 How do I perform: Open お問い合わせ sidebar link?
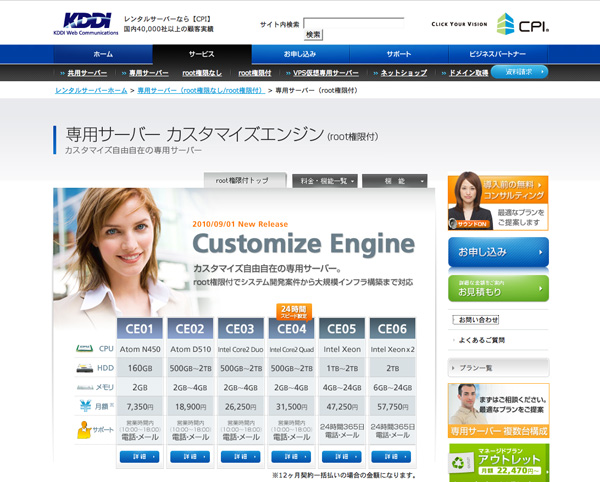point(476,320)
